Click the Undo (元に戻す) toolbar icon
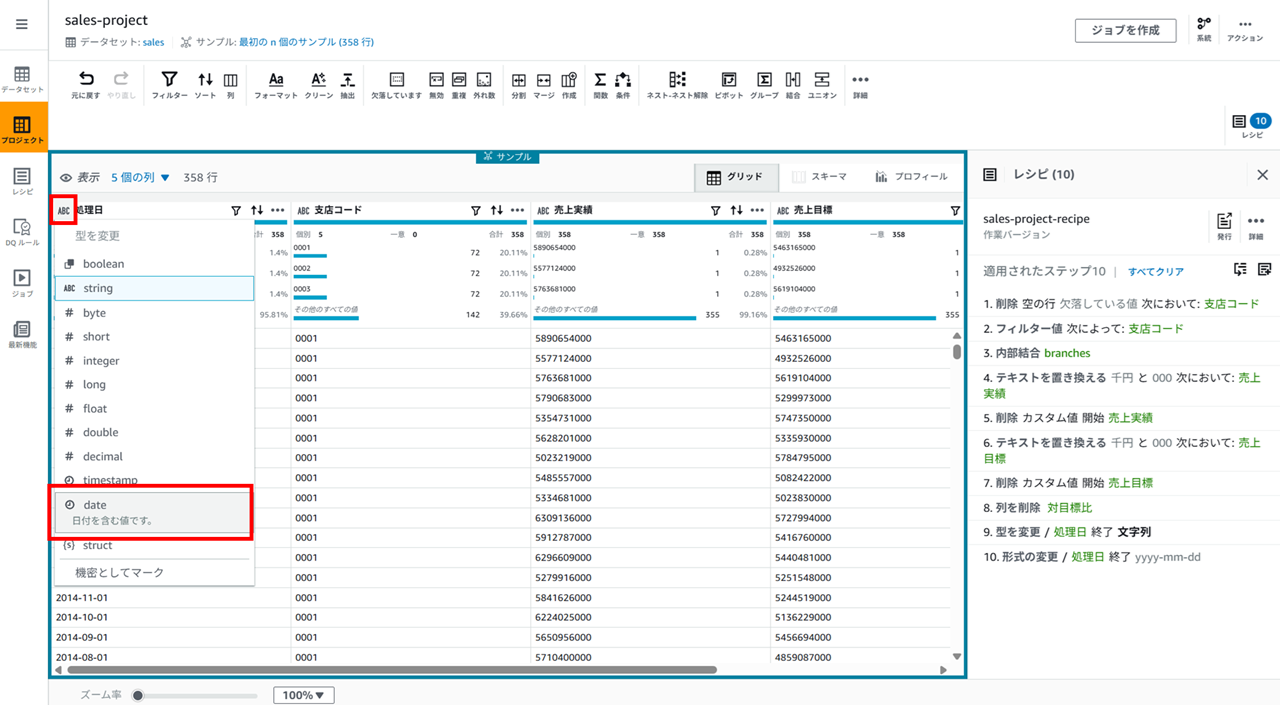The height and width of the screenshot is (705, 1280). click(x=86, y=84)
